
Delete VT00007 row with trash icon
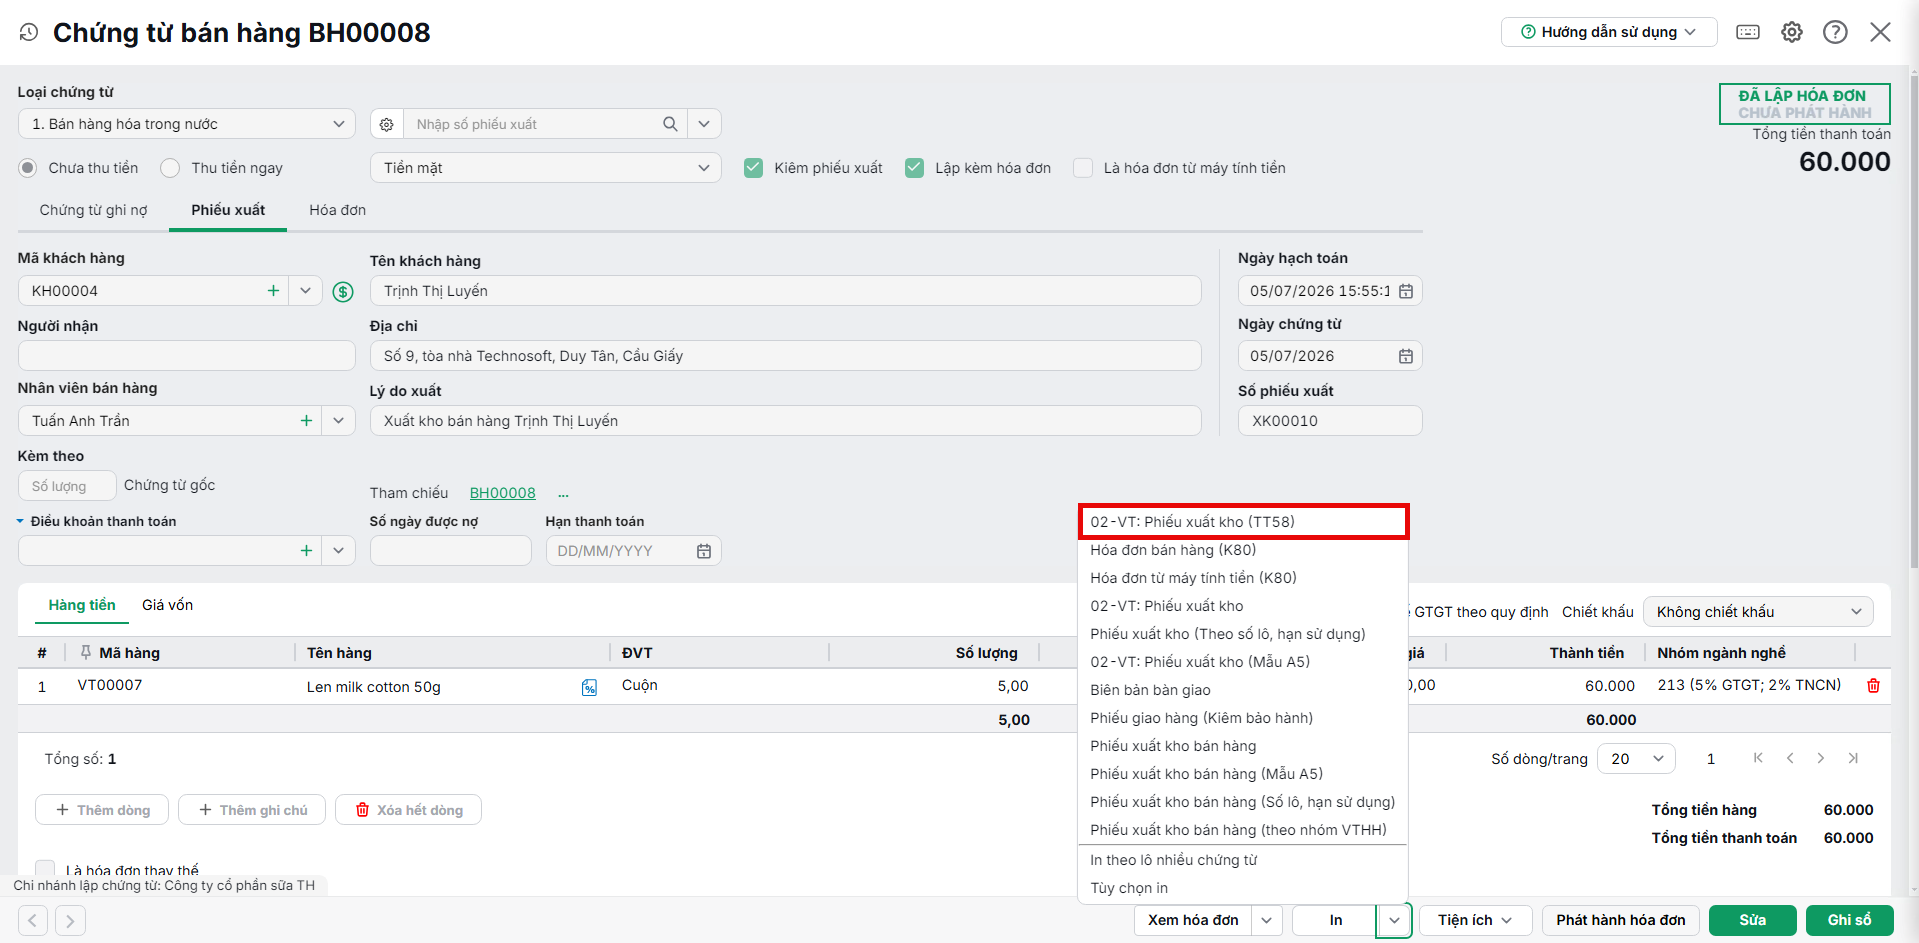tap(1873, 685)
